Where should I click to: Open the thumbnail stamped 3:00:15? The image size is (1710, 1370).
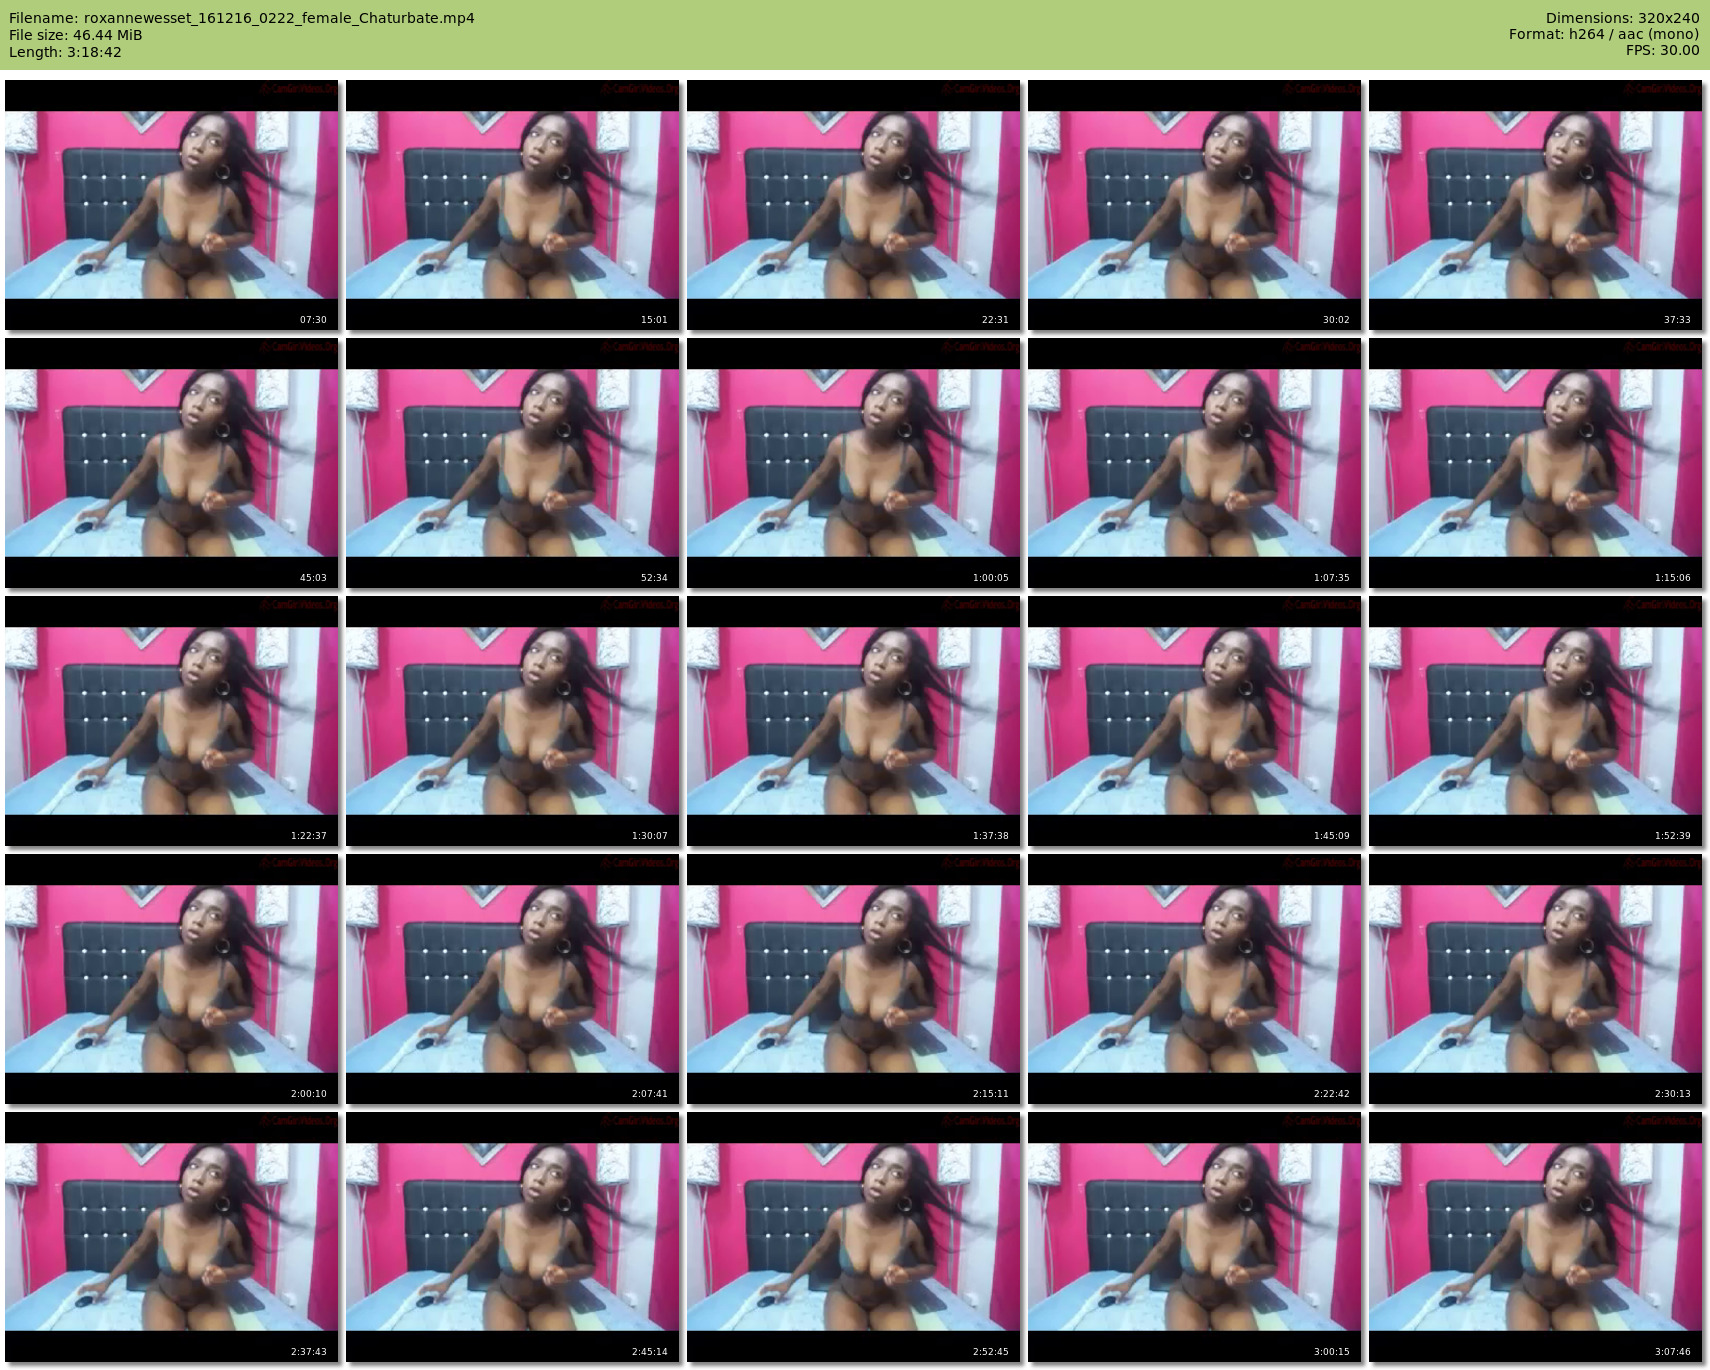(1195, 1237)
